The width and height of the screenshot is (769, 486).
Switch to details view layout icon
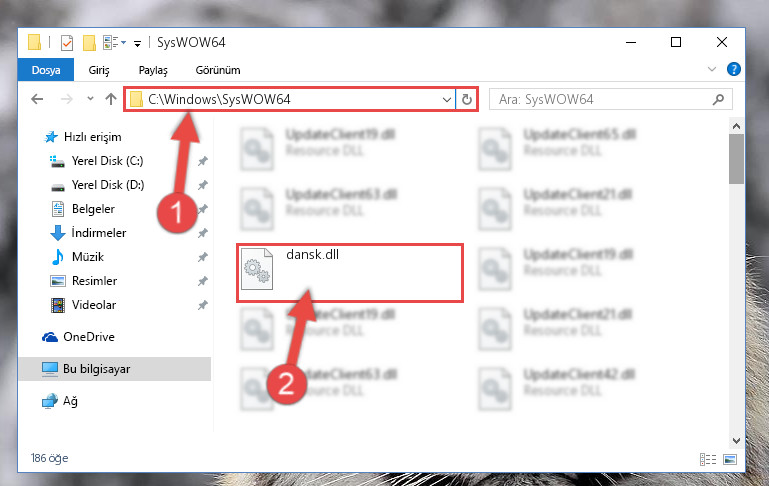point(708,460)
